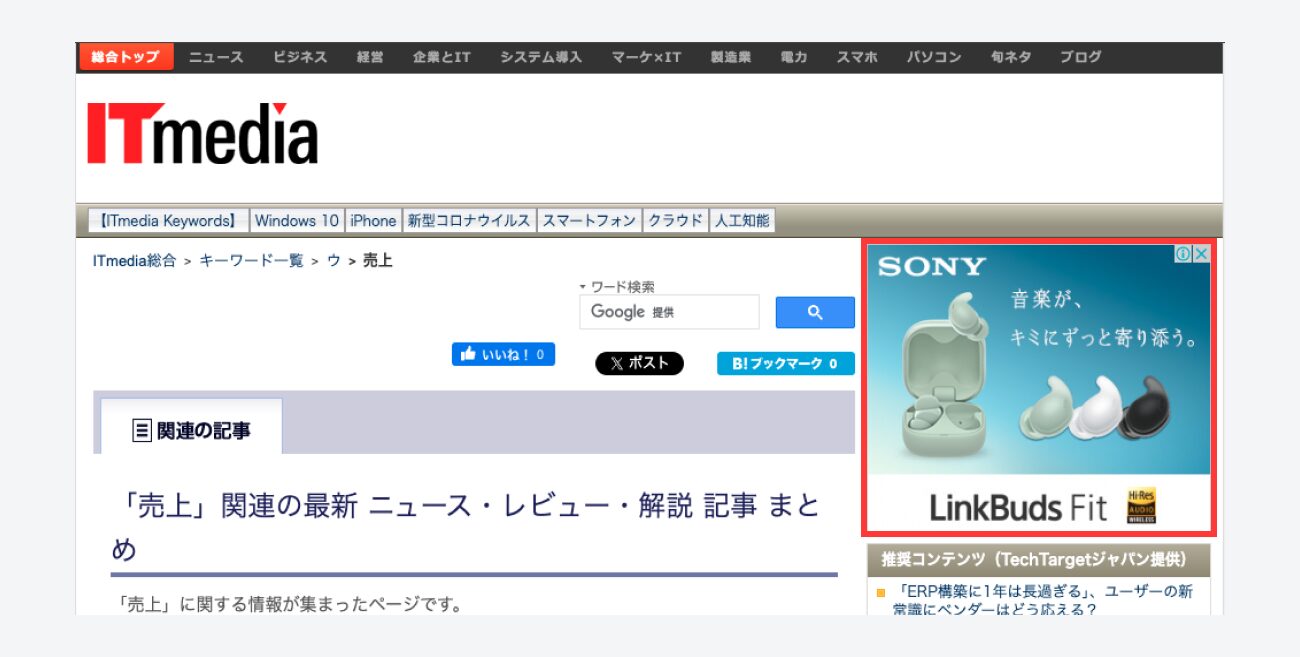Open the ブログ menu item

pos(1081,57)
